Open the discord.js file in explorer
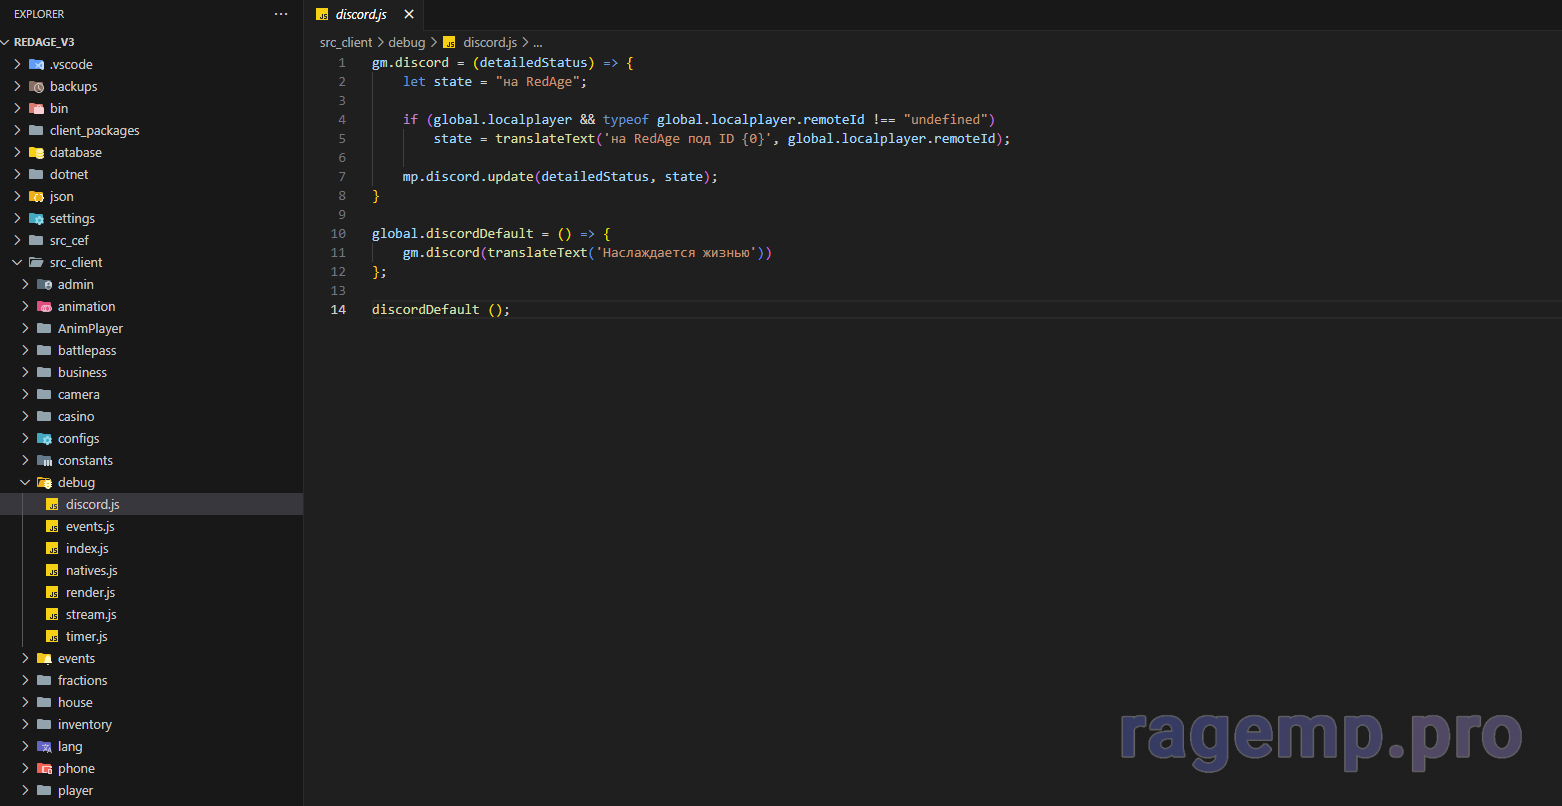Viewport: 1562px width, 806px height. (x=151, y=504)
